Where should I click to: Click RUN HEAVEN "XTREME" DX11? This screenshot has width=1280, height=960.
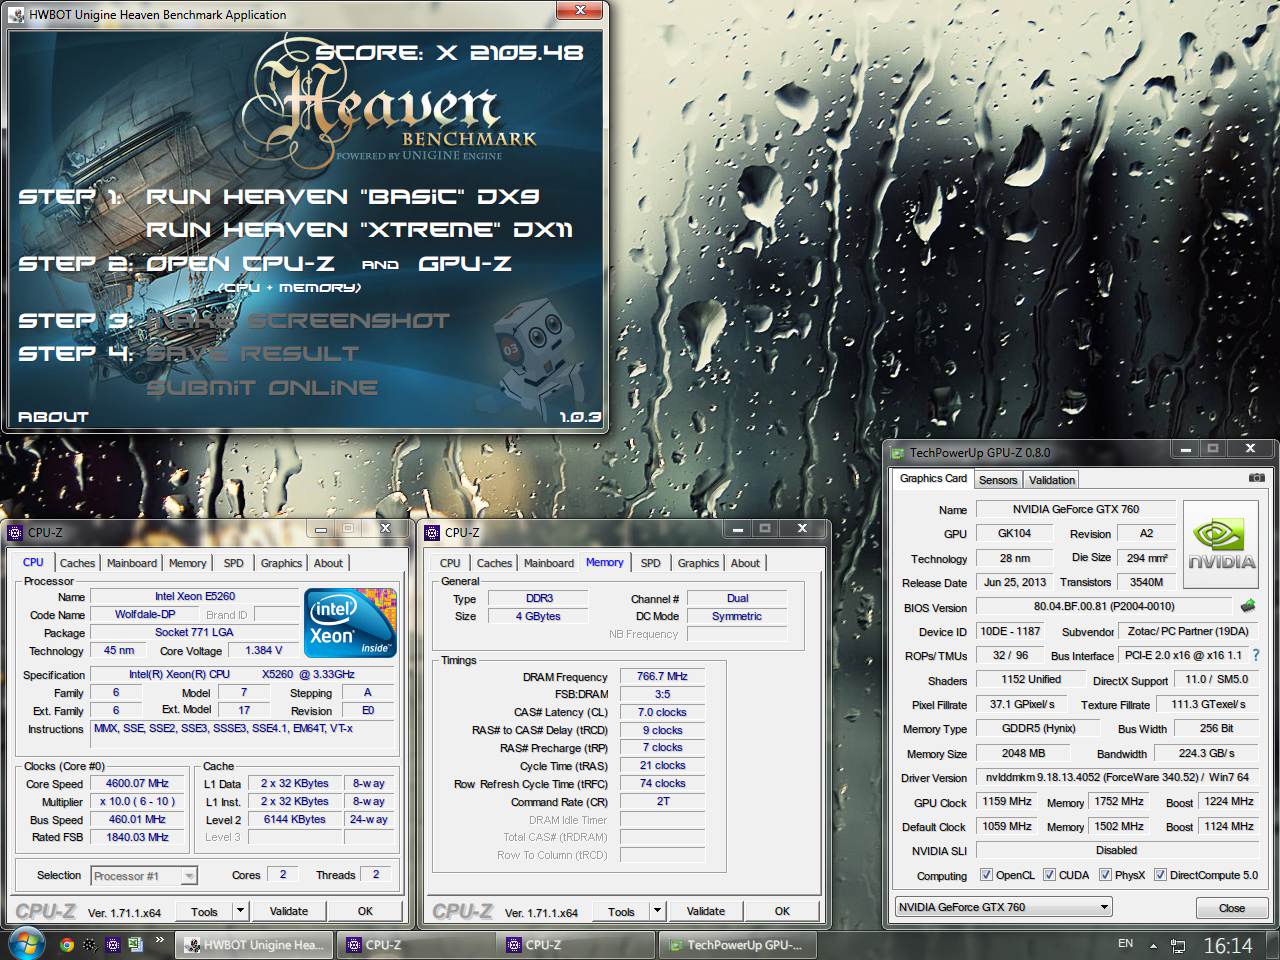(x=359, y=230)
